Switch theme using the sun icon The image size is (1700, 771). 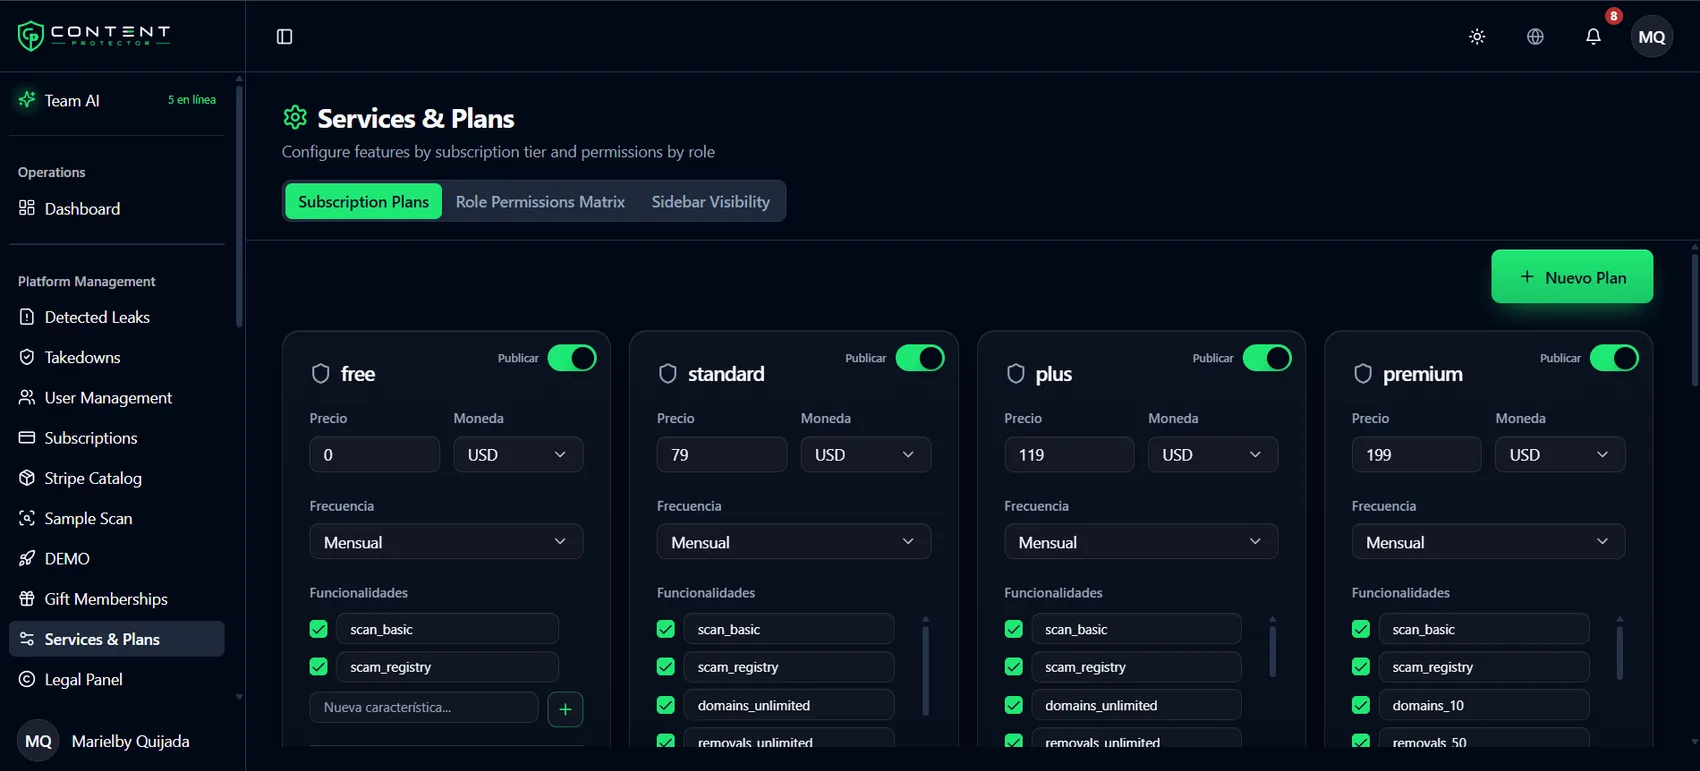[1477, 37]
